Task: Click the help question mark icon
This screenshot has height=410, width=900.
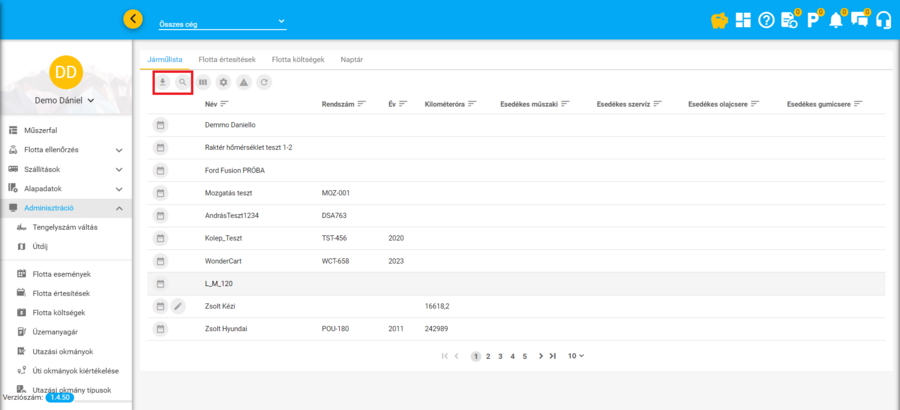Action: click(766, 20)
